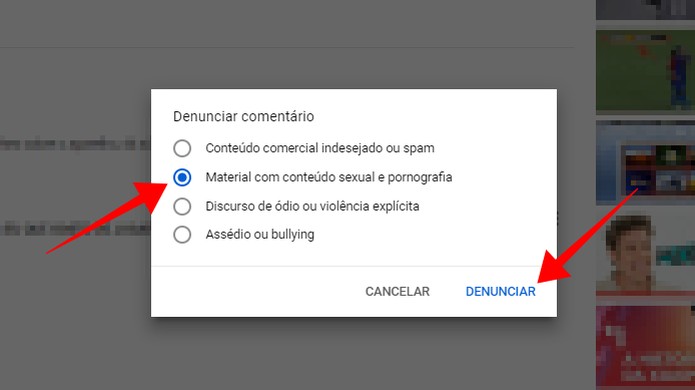Select the 'Conteúdo comercial indesejado ou spam' radio button
This screenshot has width=695, height=390.
182,148
